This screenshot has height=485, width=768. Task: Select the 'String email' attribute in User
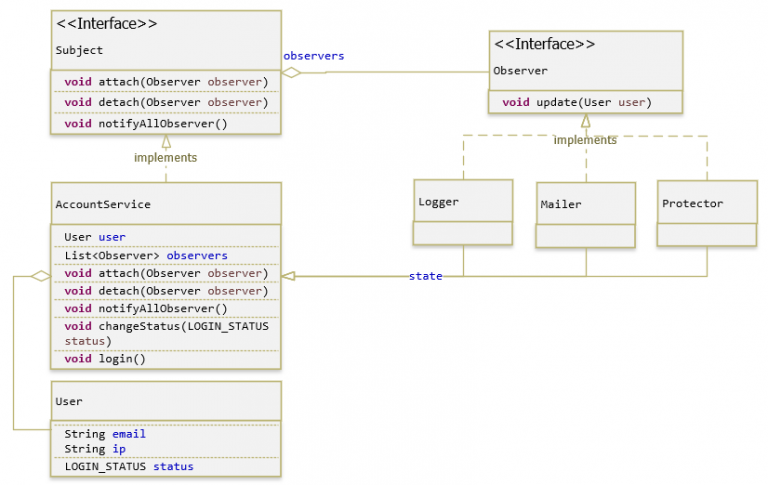105,434
